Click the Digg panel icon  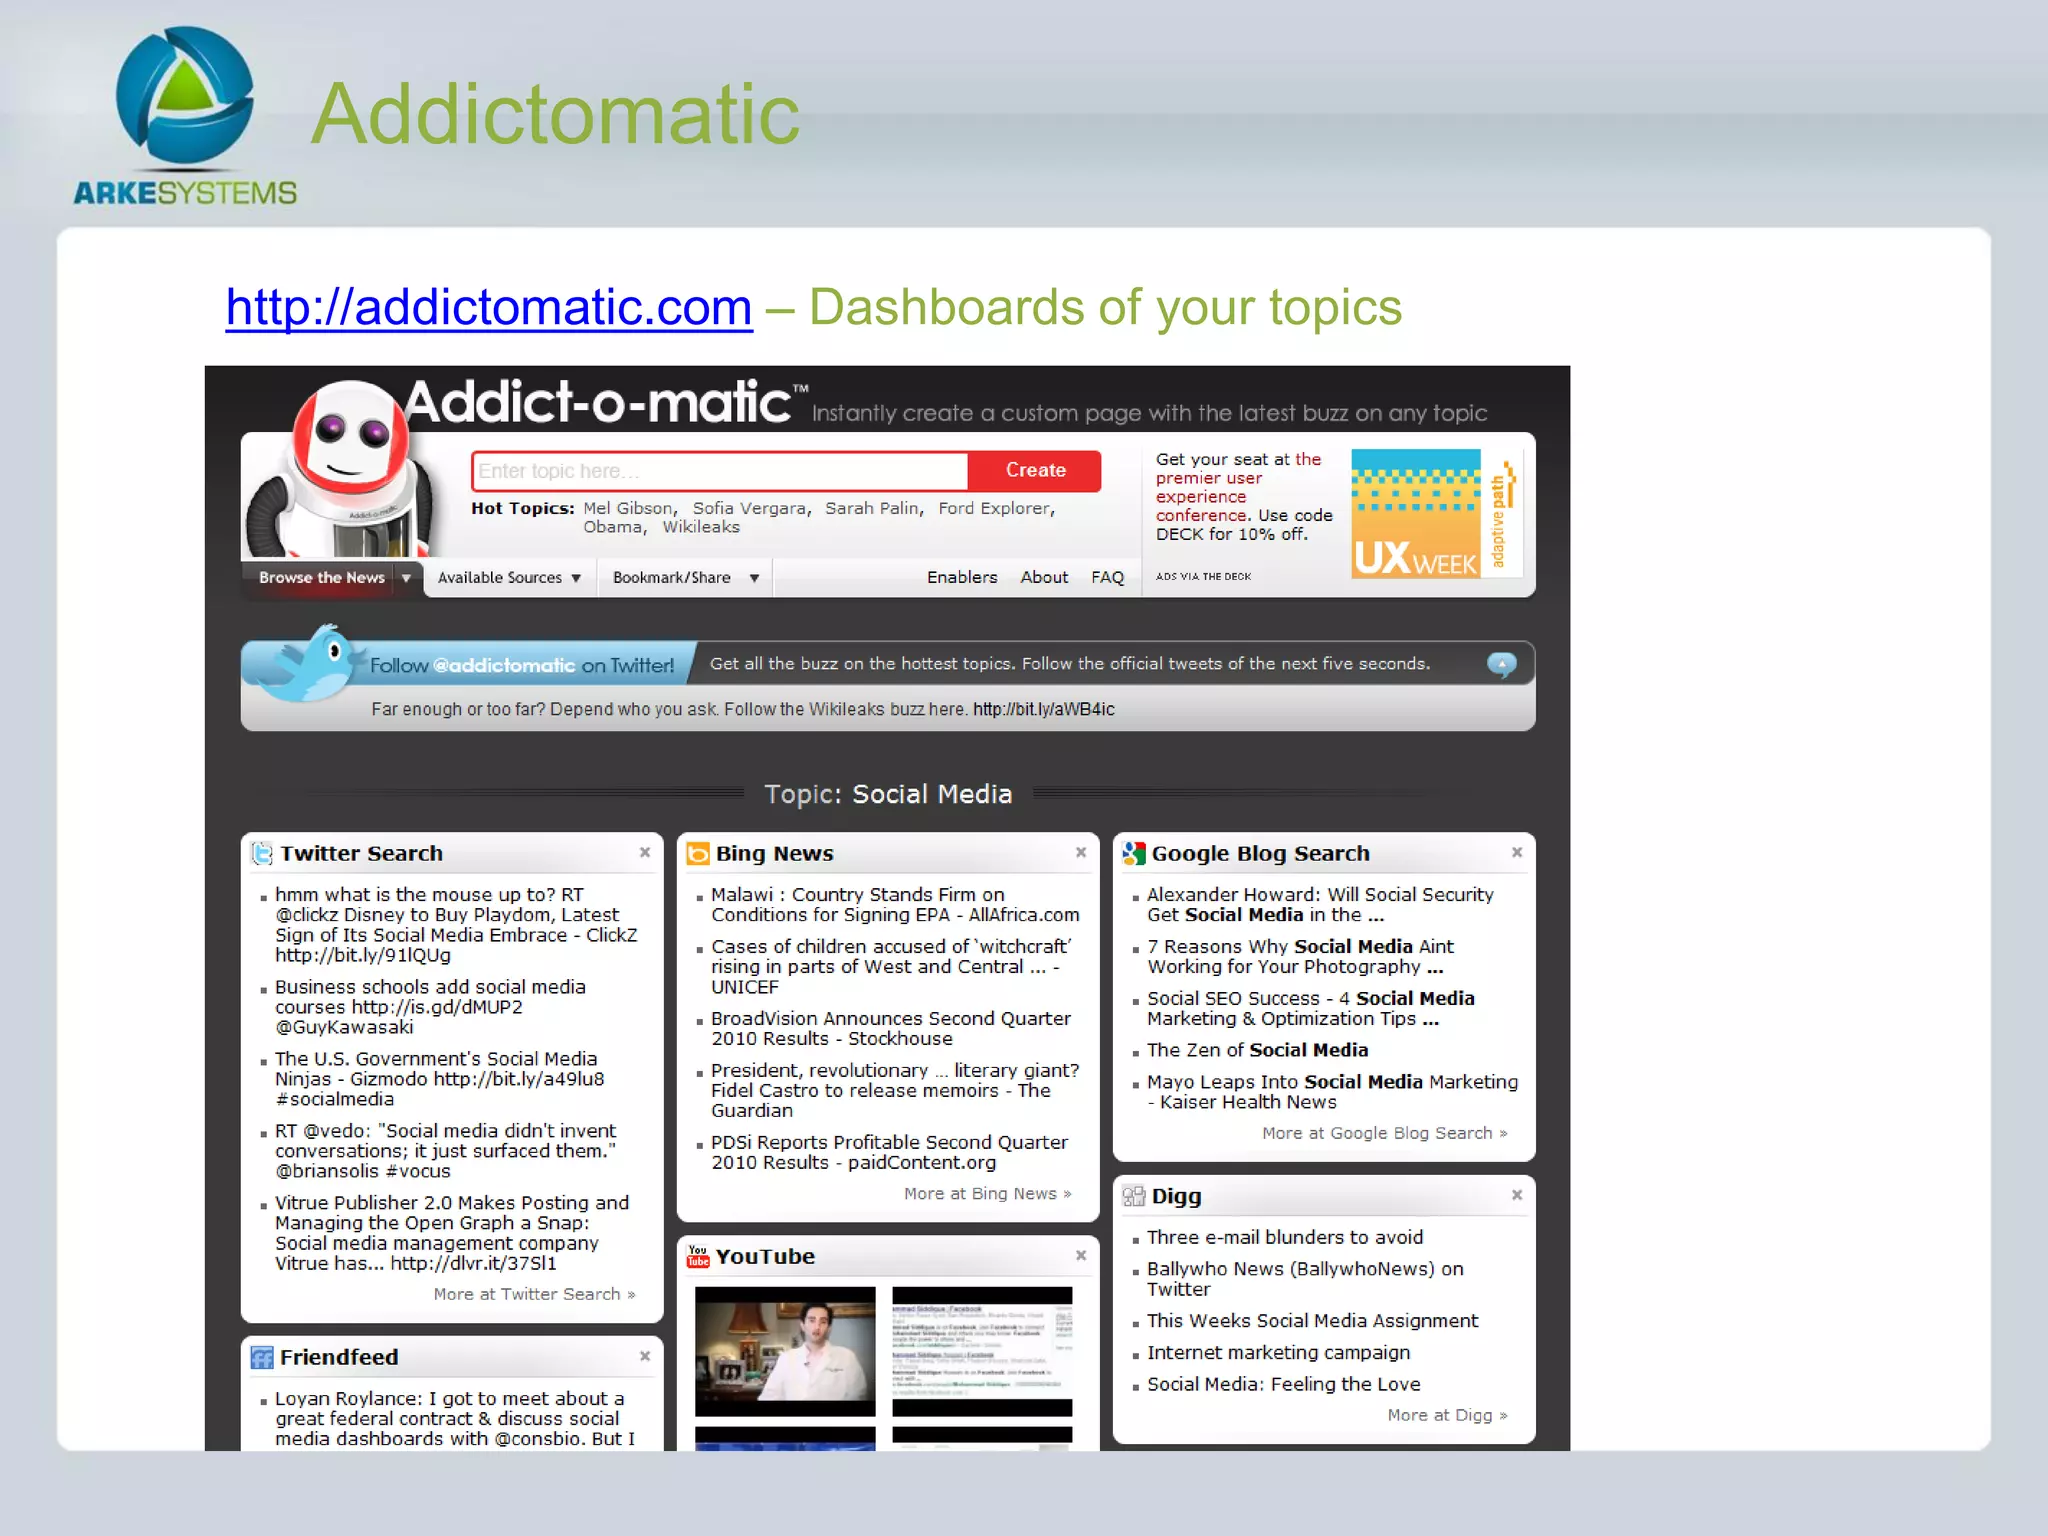[1134, 1196]
